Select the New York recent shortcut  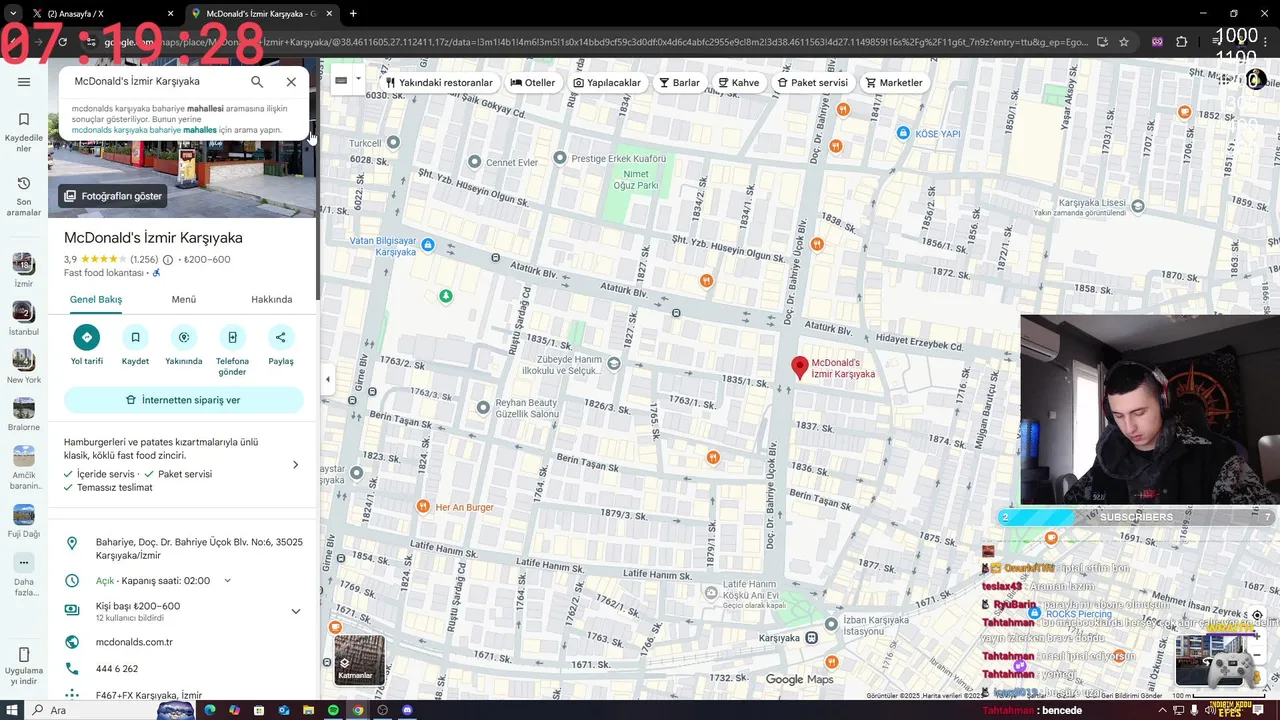tap(24, 366)
